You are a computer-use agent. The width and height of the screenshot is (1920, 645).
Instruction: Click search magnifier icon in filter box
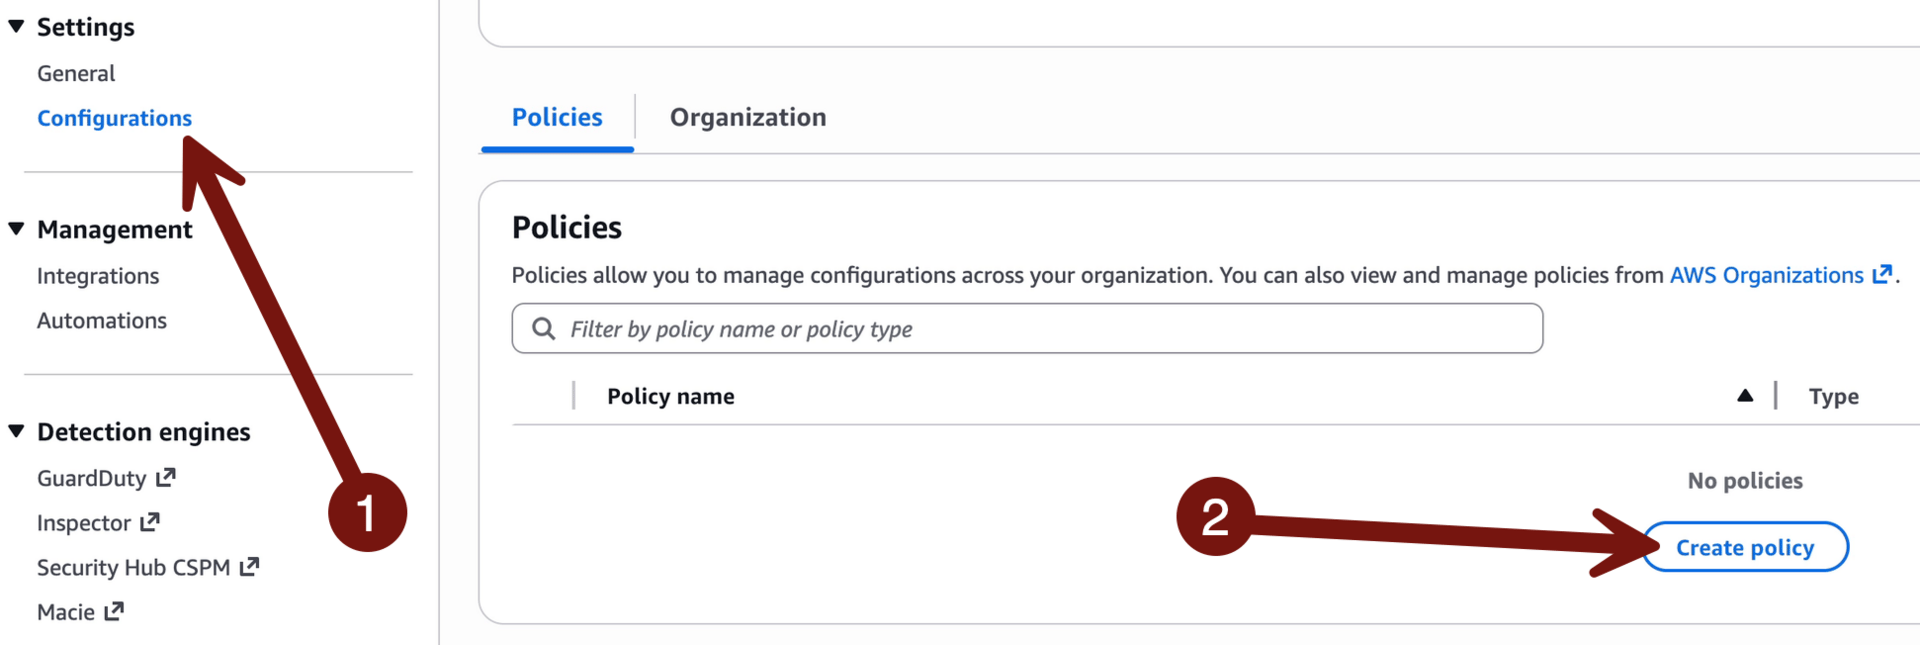pos(543,329)
